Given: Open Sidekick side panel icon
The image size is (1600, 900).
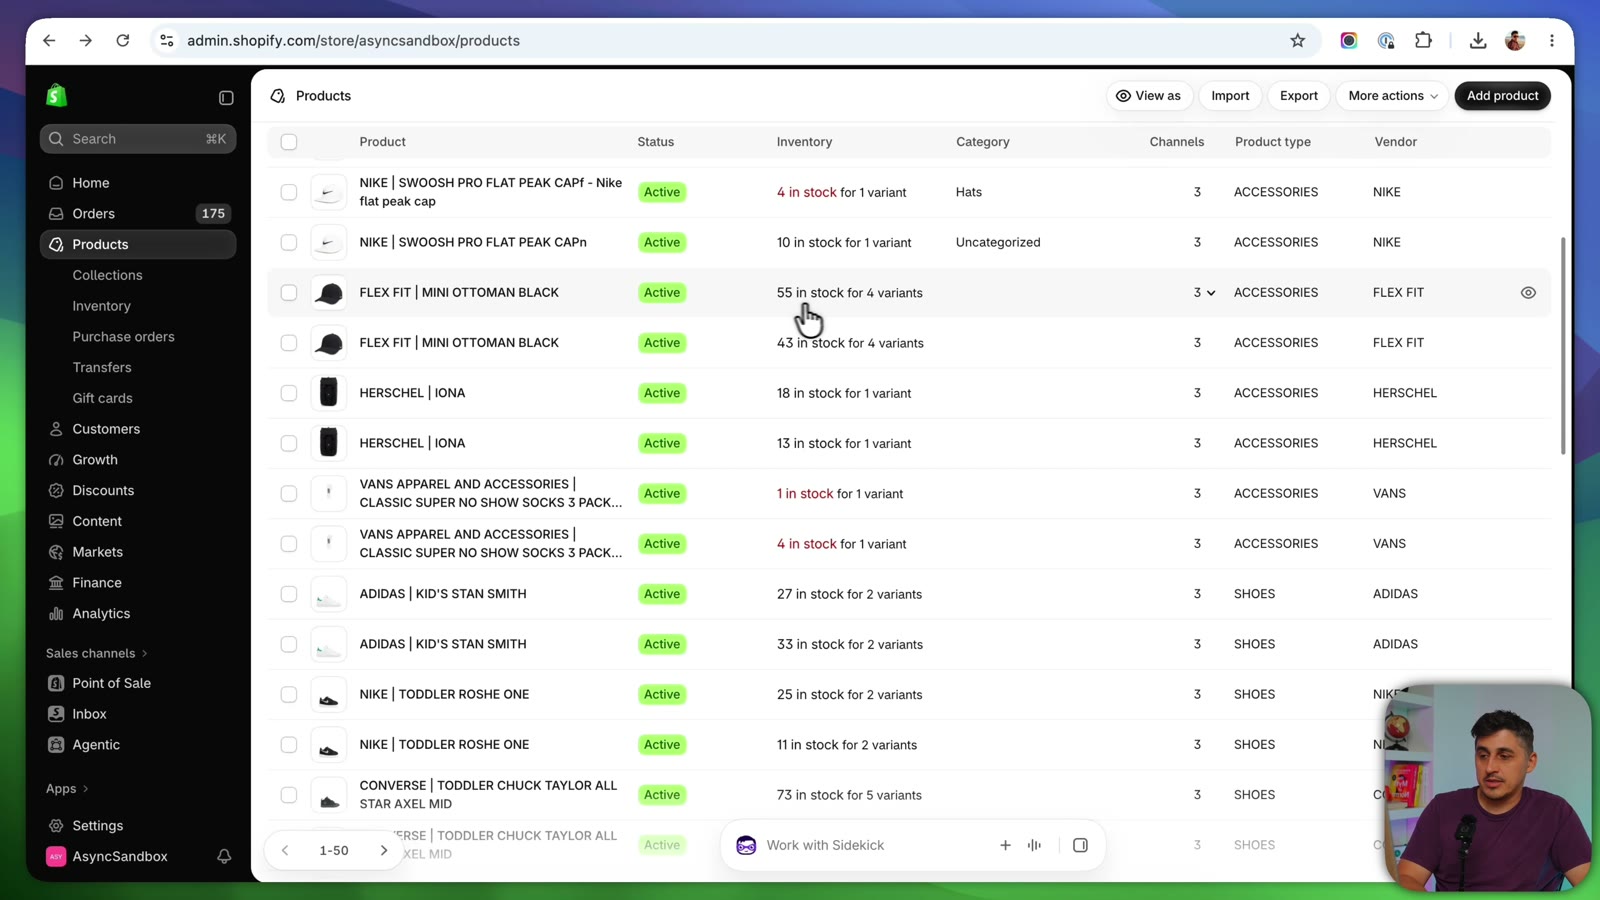Looking at the screenshot, I should point(1080,845).
